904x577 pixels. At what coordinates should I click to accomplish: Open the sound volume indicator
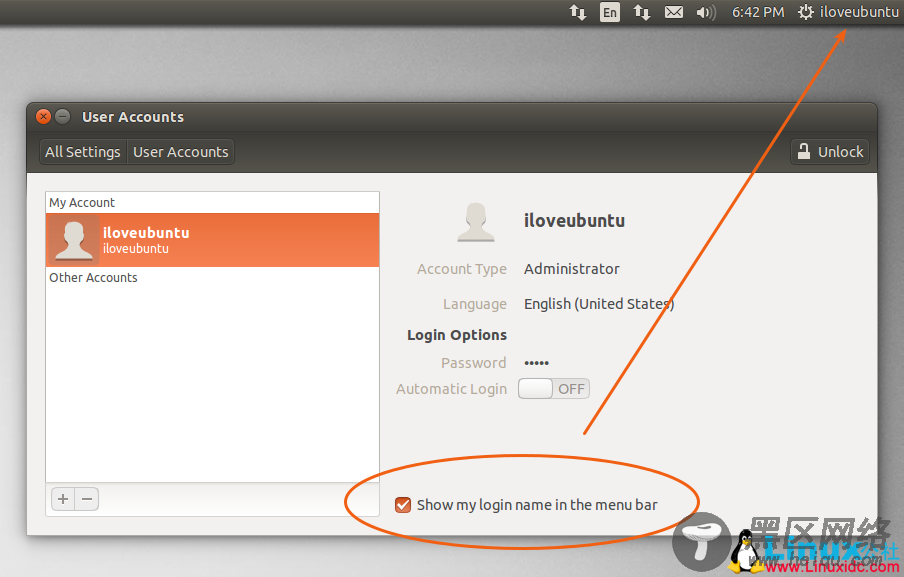706,12
